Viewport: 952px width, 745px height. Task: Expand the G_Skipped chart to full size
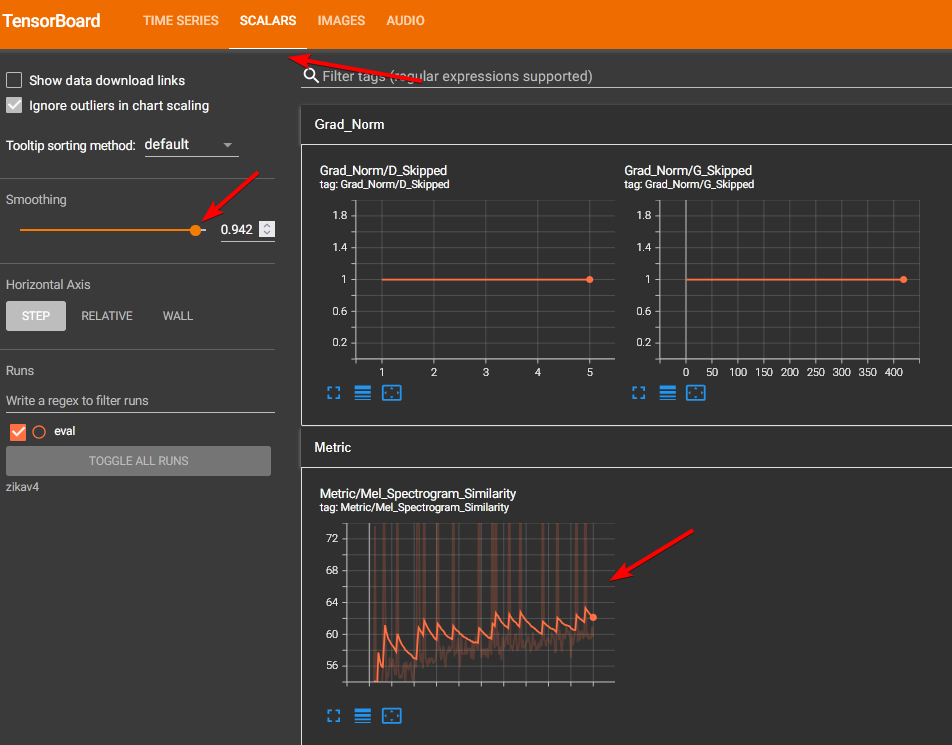point(638,393)
